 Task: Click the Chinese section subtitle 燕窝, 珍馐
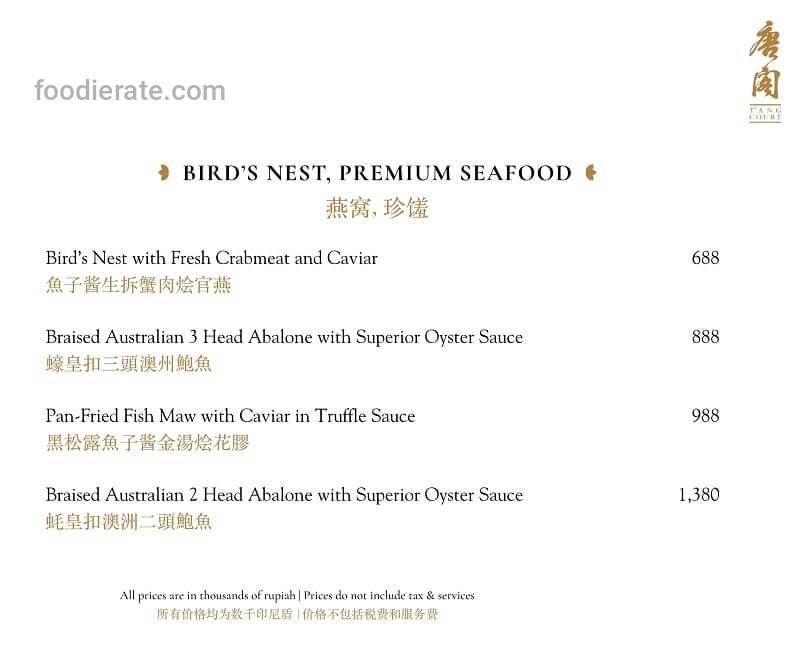(x=377, y=208)
